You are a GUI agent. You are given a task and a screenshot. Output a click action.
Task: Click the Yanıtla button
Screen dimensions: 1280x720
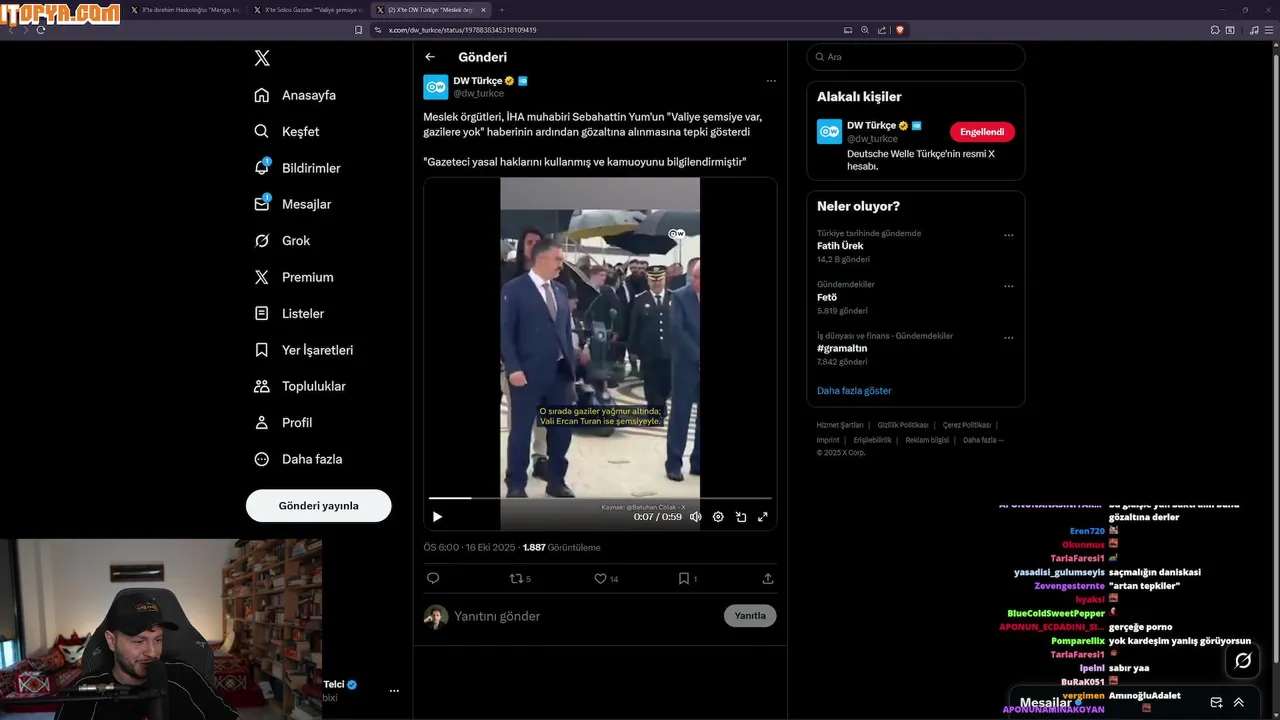coord(750,616)
